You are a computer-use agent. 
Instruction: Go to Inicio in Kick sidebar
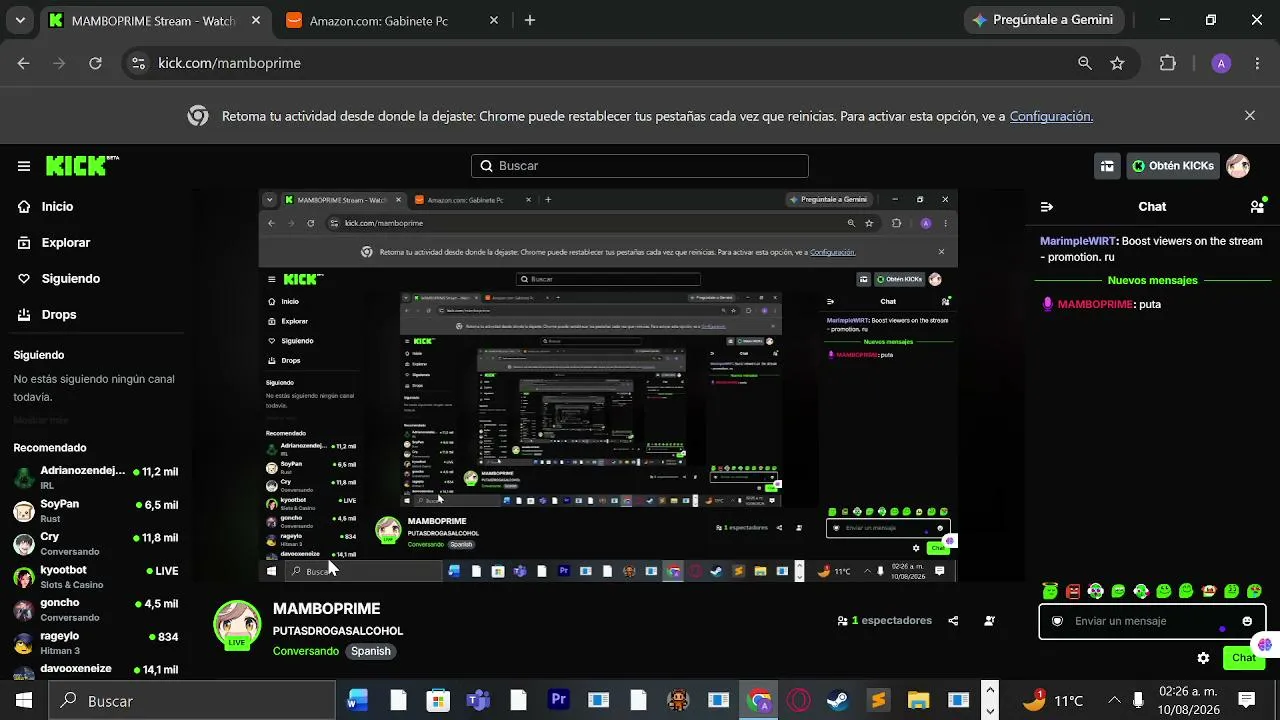click(x=46, y=207)
